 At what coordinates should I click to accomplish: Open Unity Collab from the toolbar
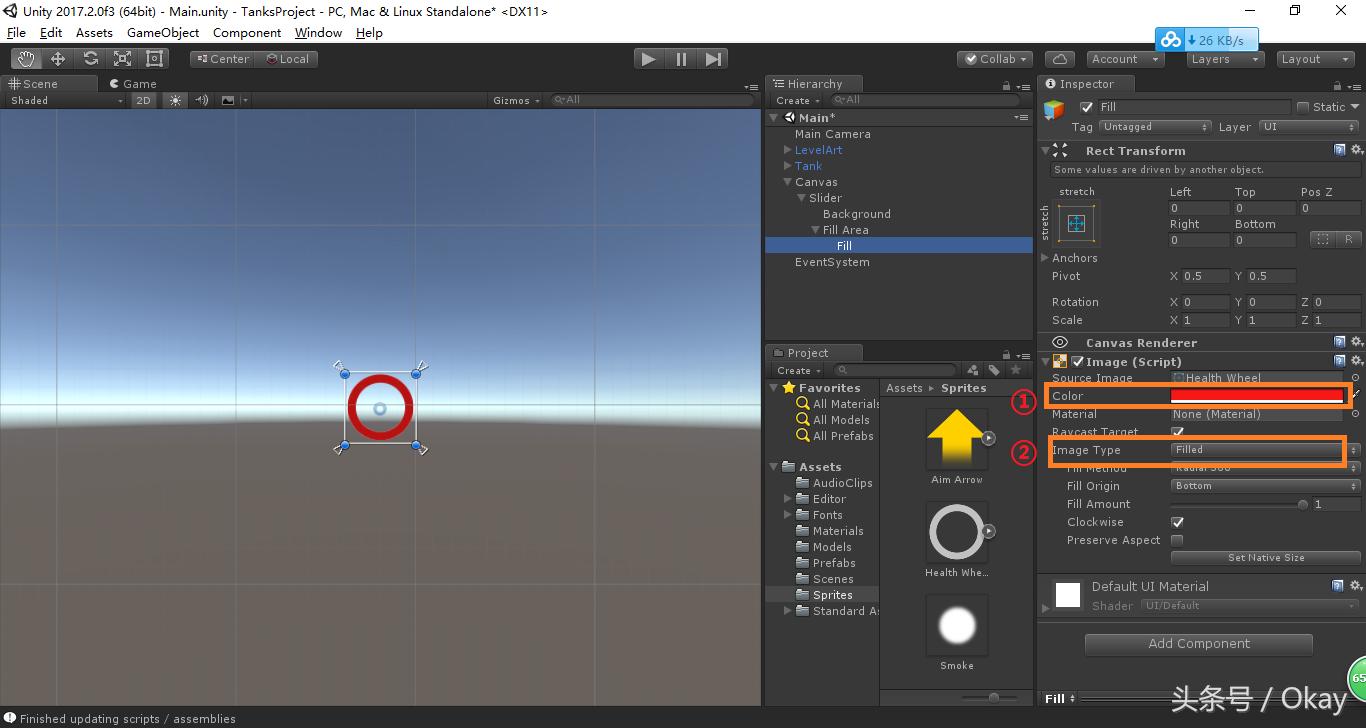tap(994, 58)
